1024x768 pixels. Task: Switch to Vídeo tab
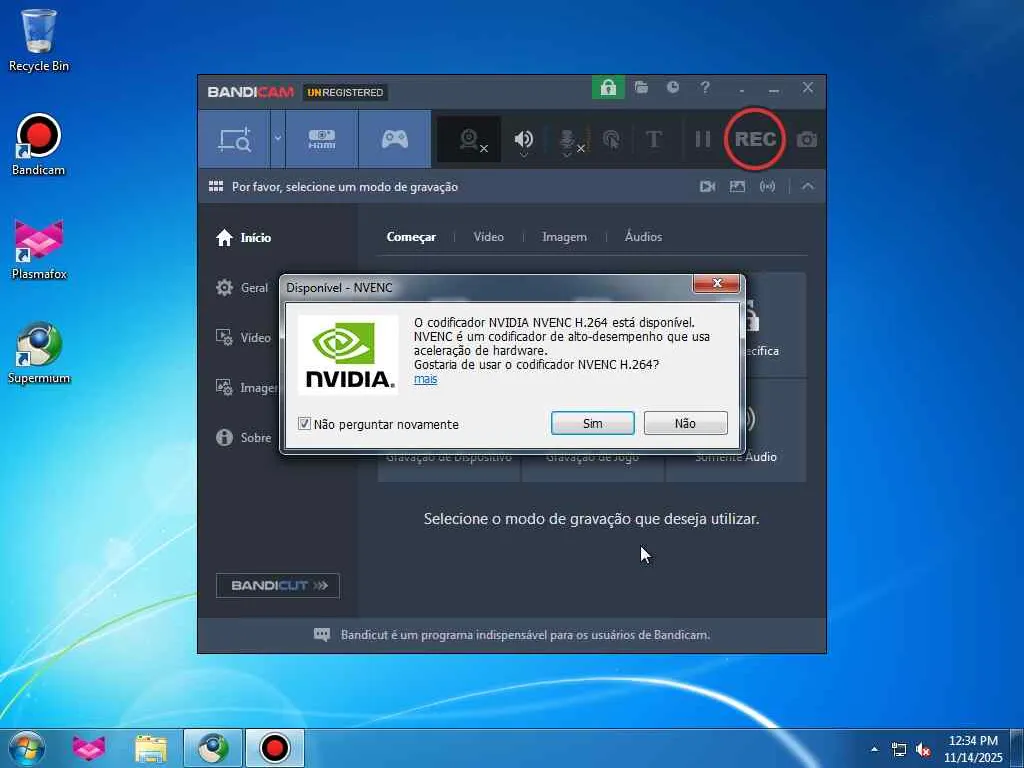pyautogui.click(x=488, y=237)
